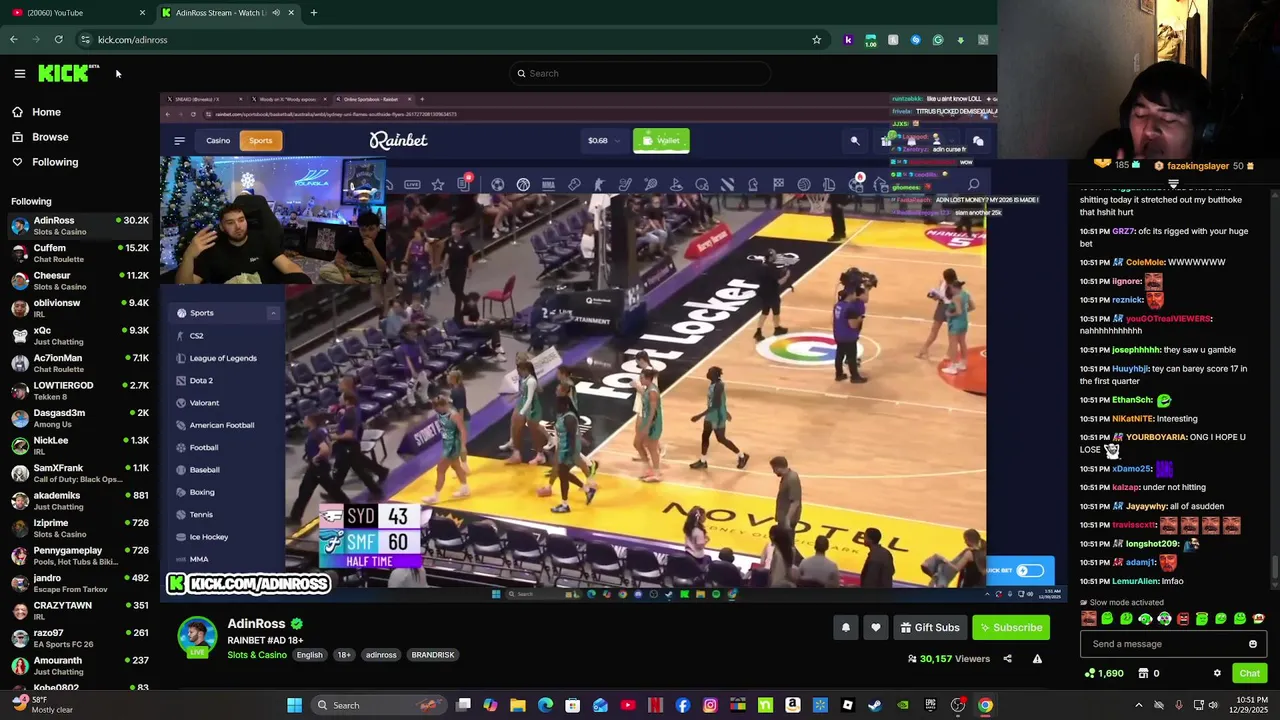Image resolution: width=1280 pixels, height=720 pixels.
Task: Open Netflix from the taskbar
Action: point(655,705)
